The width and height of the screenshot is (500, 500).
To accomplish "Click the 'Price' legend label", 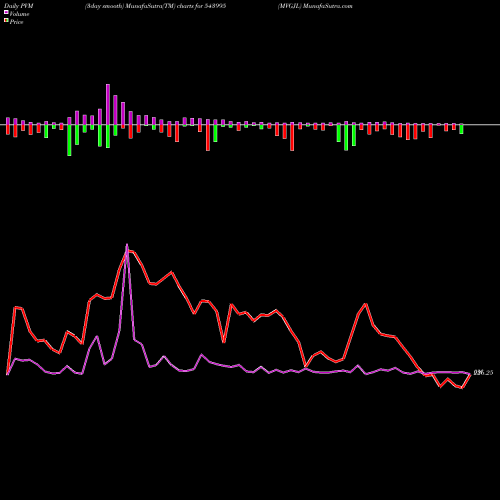I will click(x=16, y=22).
